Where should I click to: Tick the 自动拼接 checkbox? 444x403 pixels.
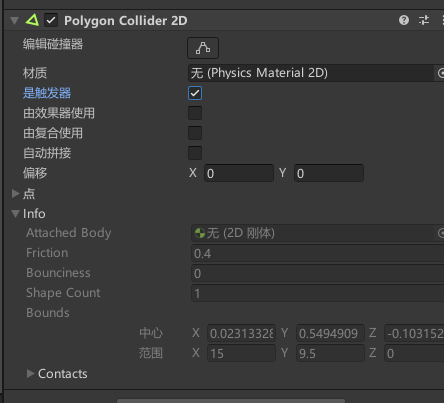(x=195, y=153)
